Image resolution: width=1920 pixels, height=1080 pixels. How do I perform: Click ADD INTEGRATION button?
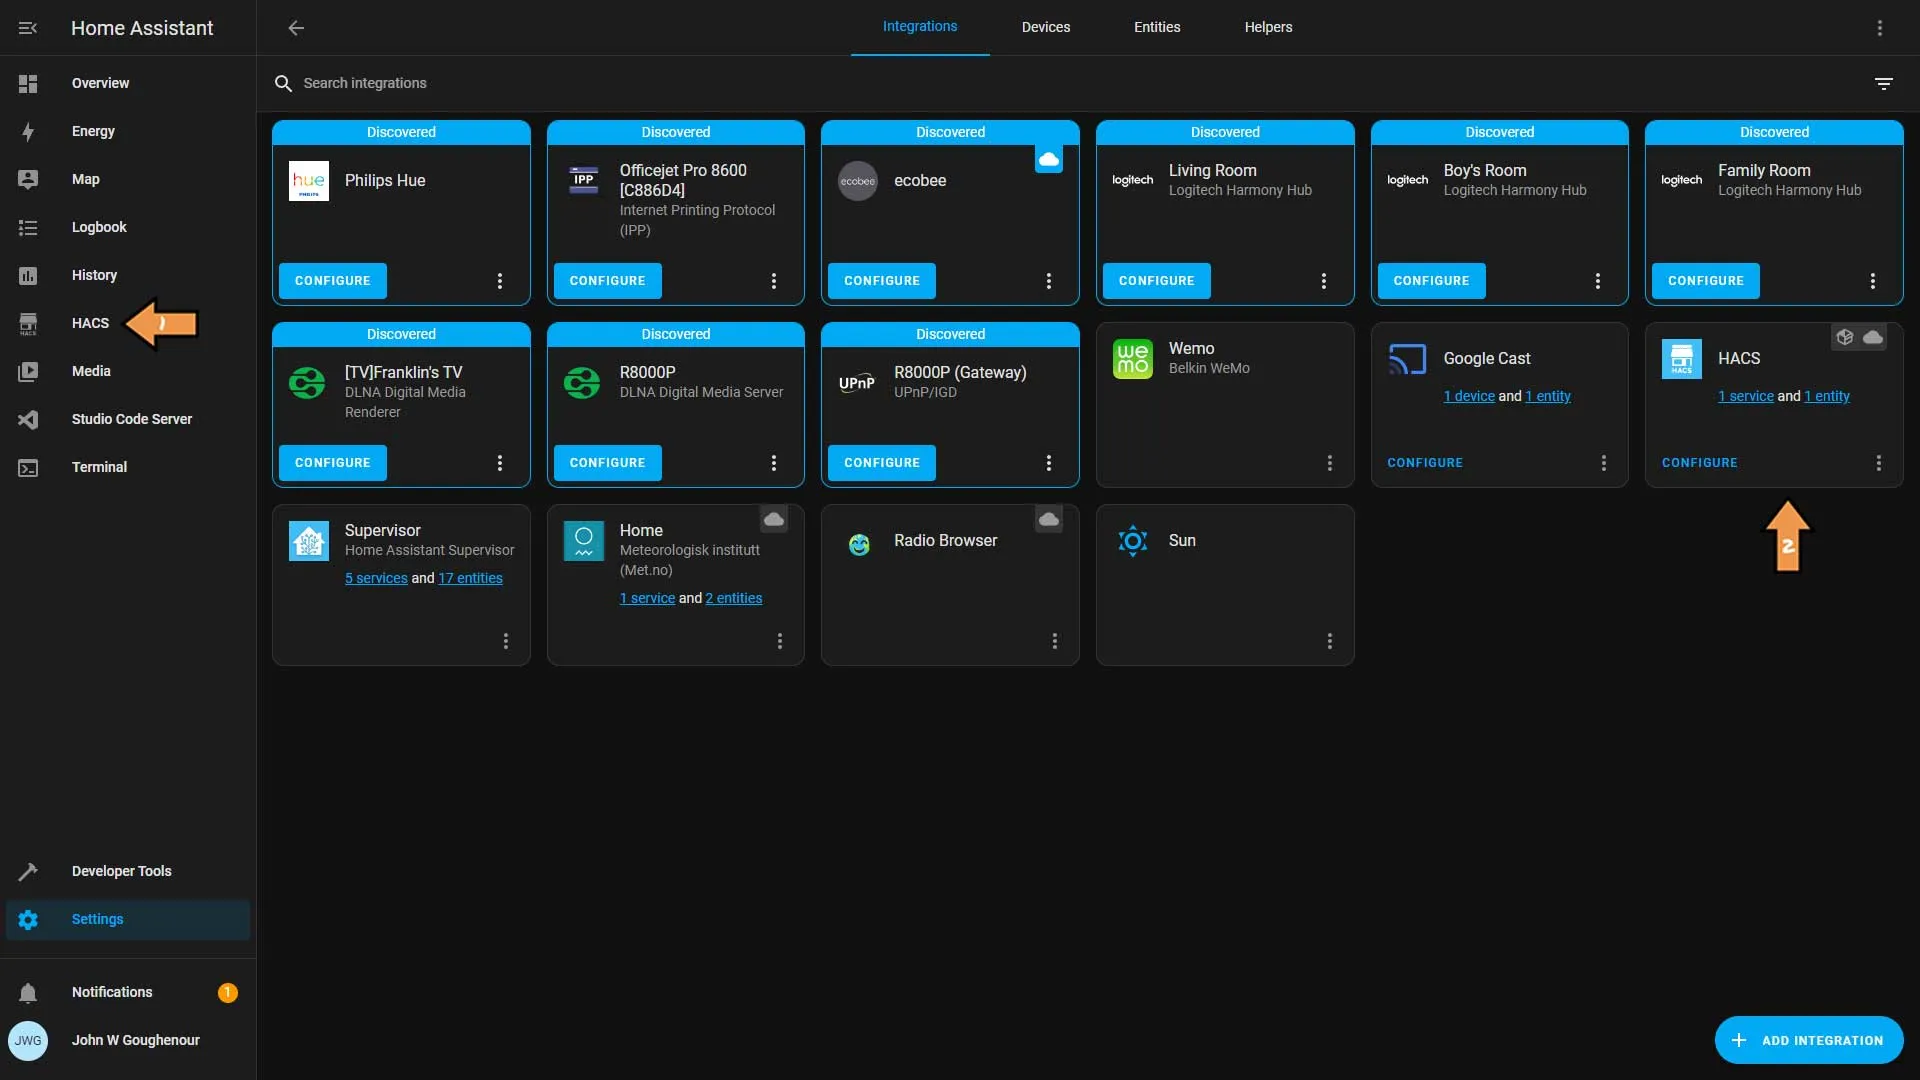click(x=1808, y=1039)
